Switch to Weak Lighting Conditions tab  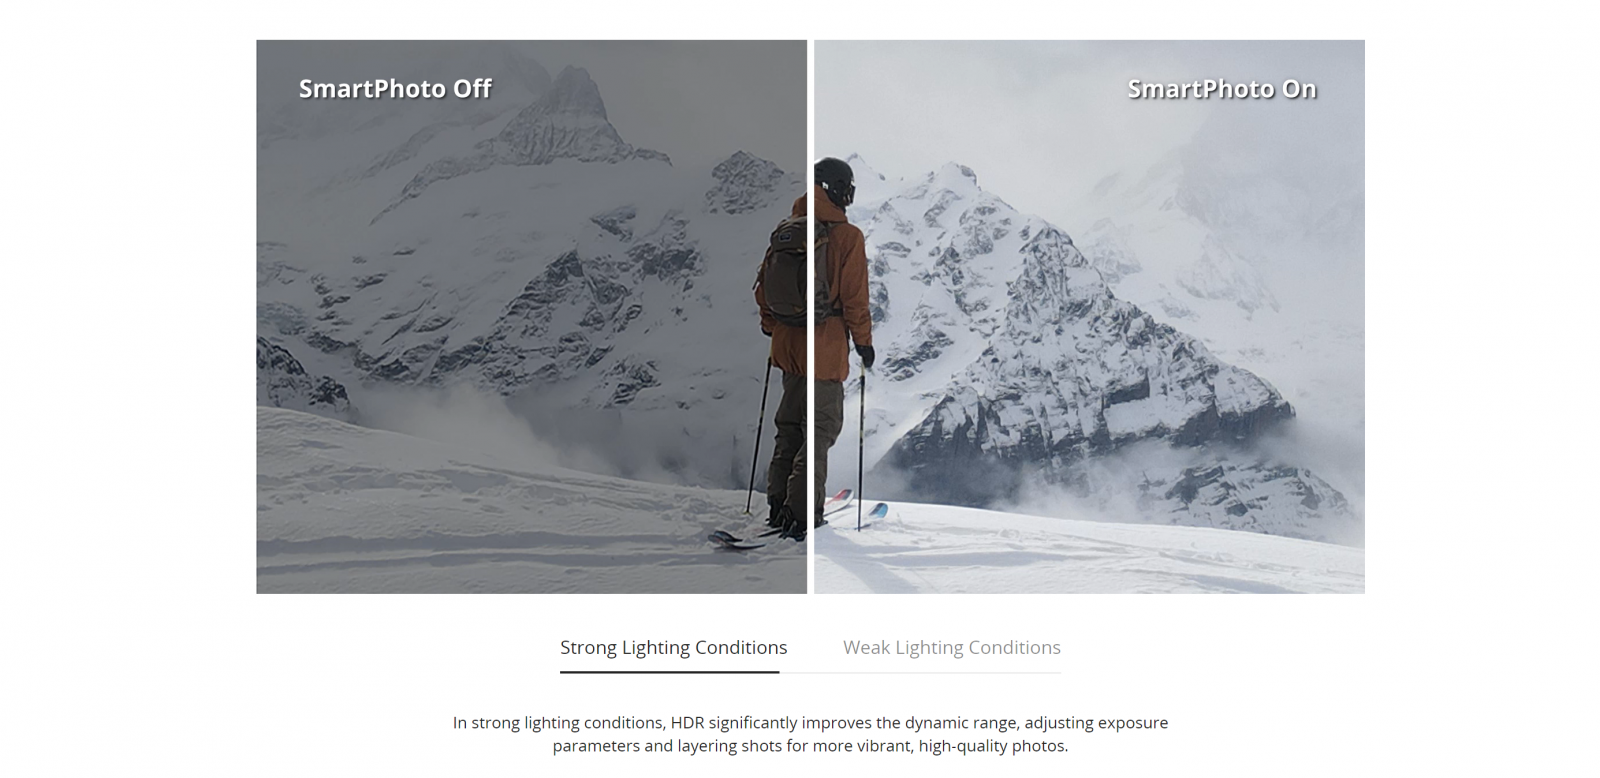pyautogui.click(x=951, y=647)
